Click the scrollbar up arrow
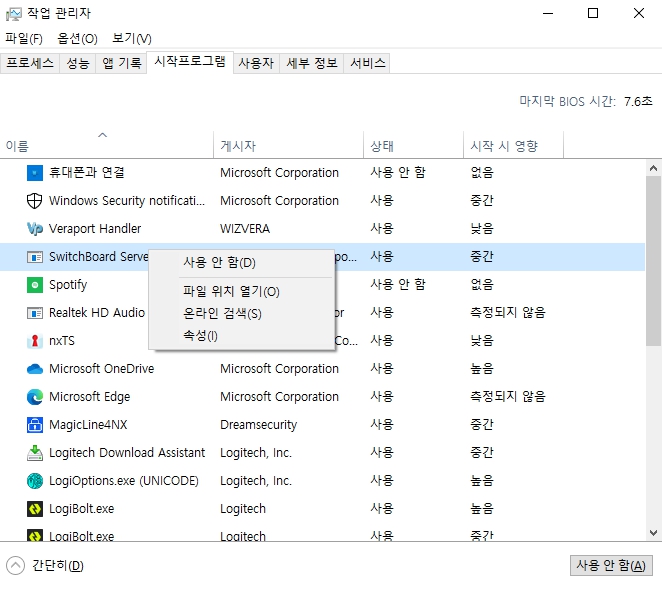Viewport: 662px width, 589px height. pos(653,168)
